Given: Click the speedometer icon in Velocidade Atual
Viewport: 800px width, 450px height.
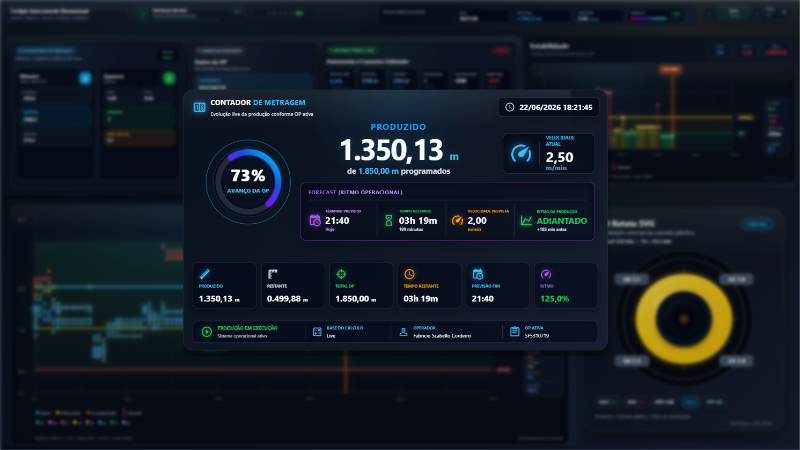Looking at the screenshot, I should pyautogui.click(x=521, y=154).
